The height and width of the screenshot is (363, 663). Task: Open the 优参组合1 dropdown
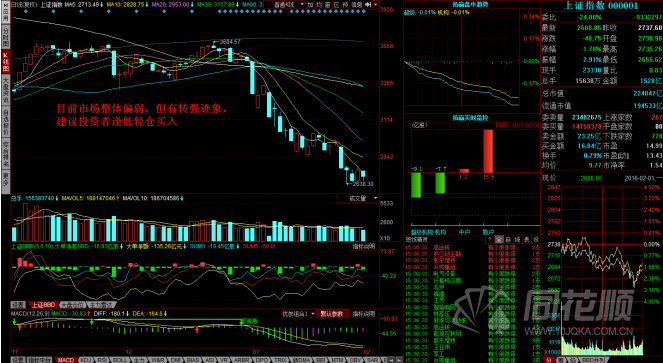tap(299, 314)
